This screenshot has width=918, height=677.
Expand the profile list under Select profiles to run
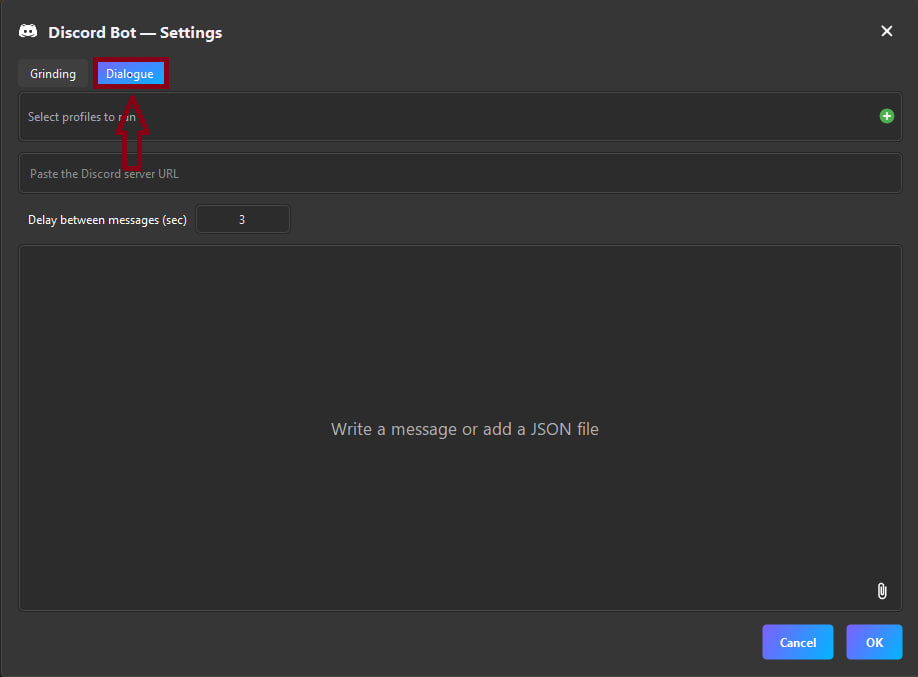[x=460, y=116]
